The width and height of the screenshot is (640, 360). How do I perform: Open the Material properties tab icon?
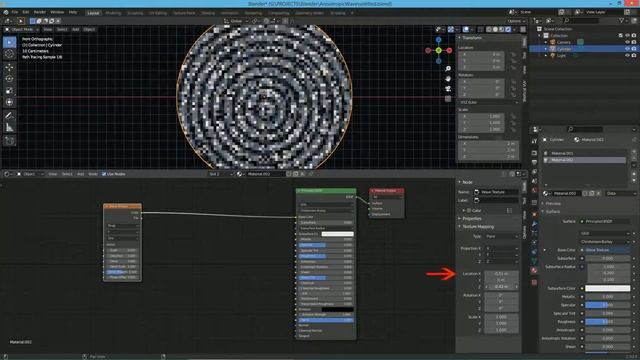(x=534, y=270)
